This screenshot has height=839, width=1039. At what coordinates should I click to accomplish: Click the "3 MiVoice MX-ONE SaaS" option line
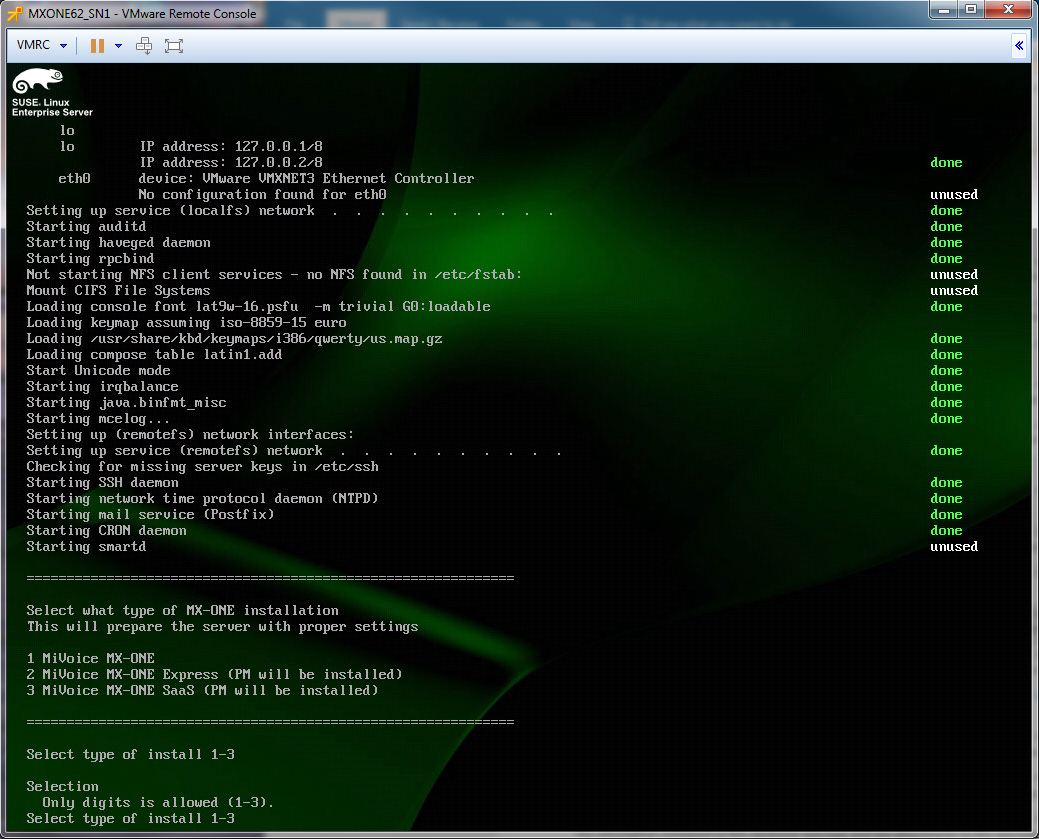tap(202, 691)
